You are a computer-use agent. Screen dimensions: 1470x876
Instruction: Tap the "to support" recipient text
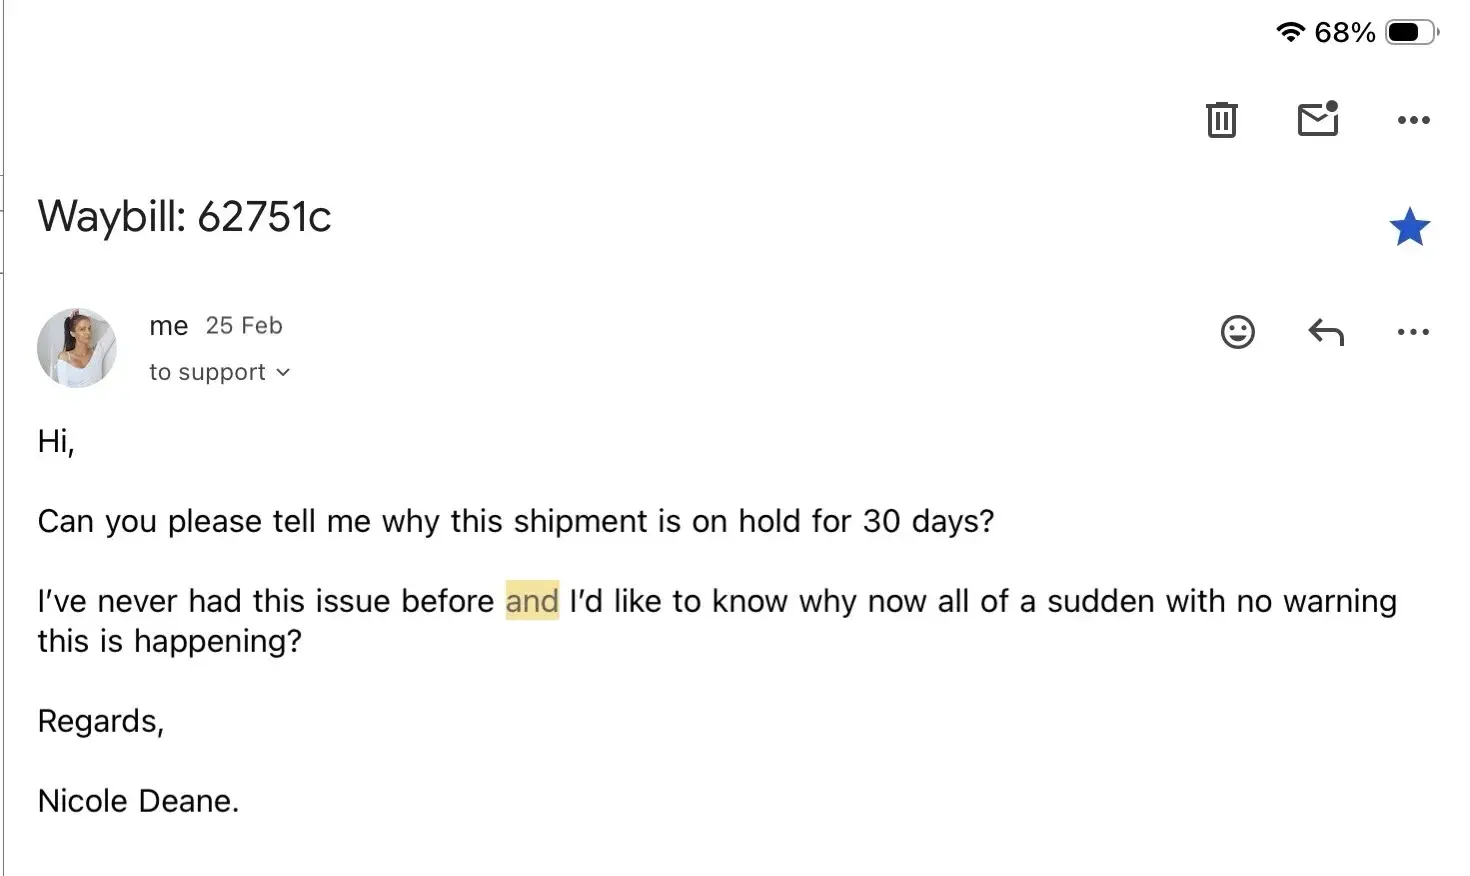click(x=207, y=372)
